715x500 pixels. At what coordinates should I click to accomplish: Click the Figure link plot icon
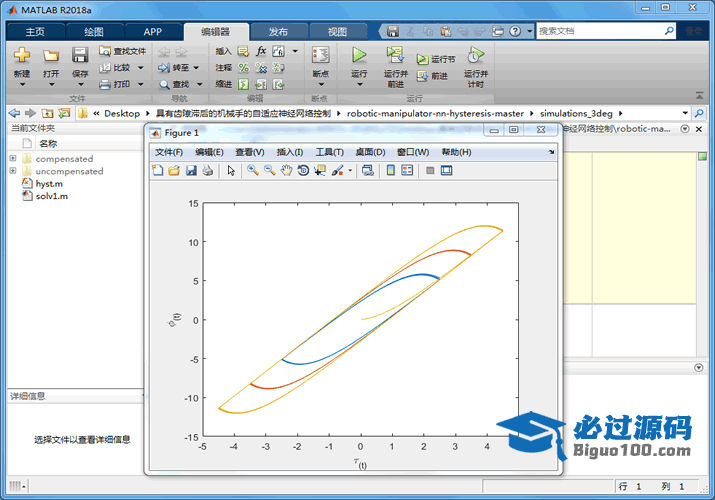coord(368,170)
